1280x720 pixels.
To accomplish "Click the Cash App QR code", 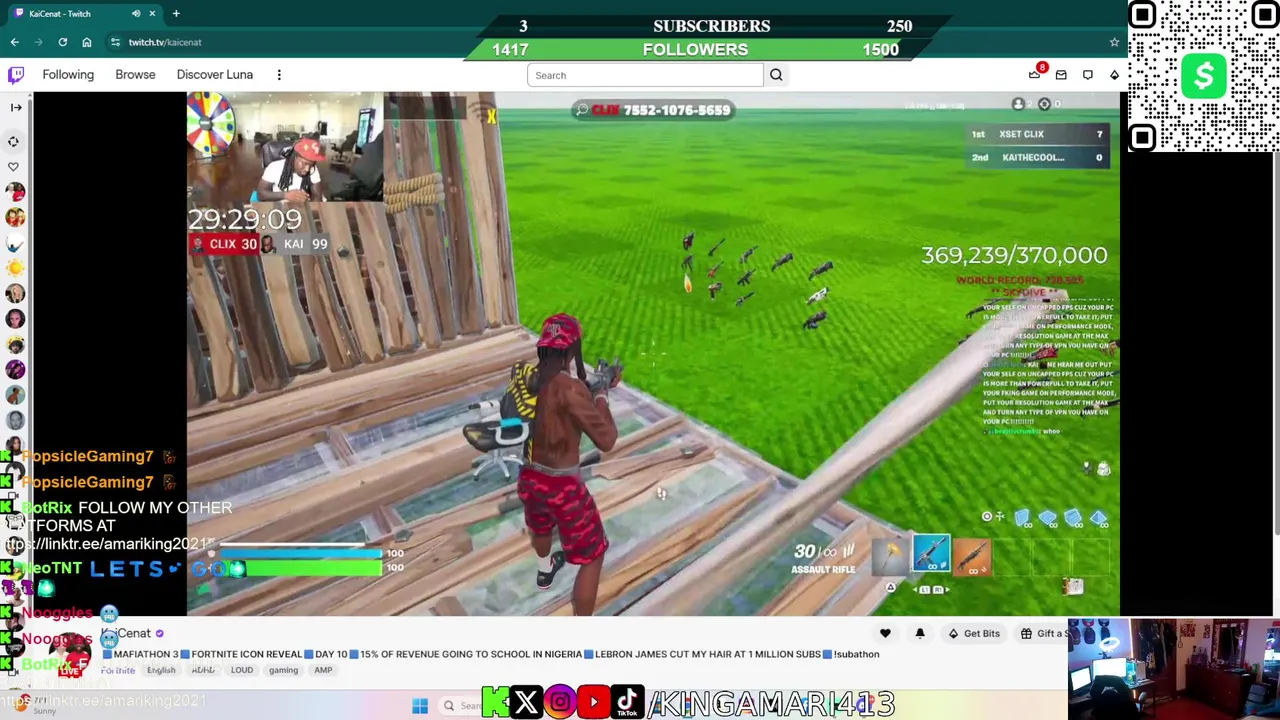I will point(1204,76).
